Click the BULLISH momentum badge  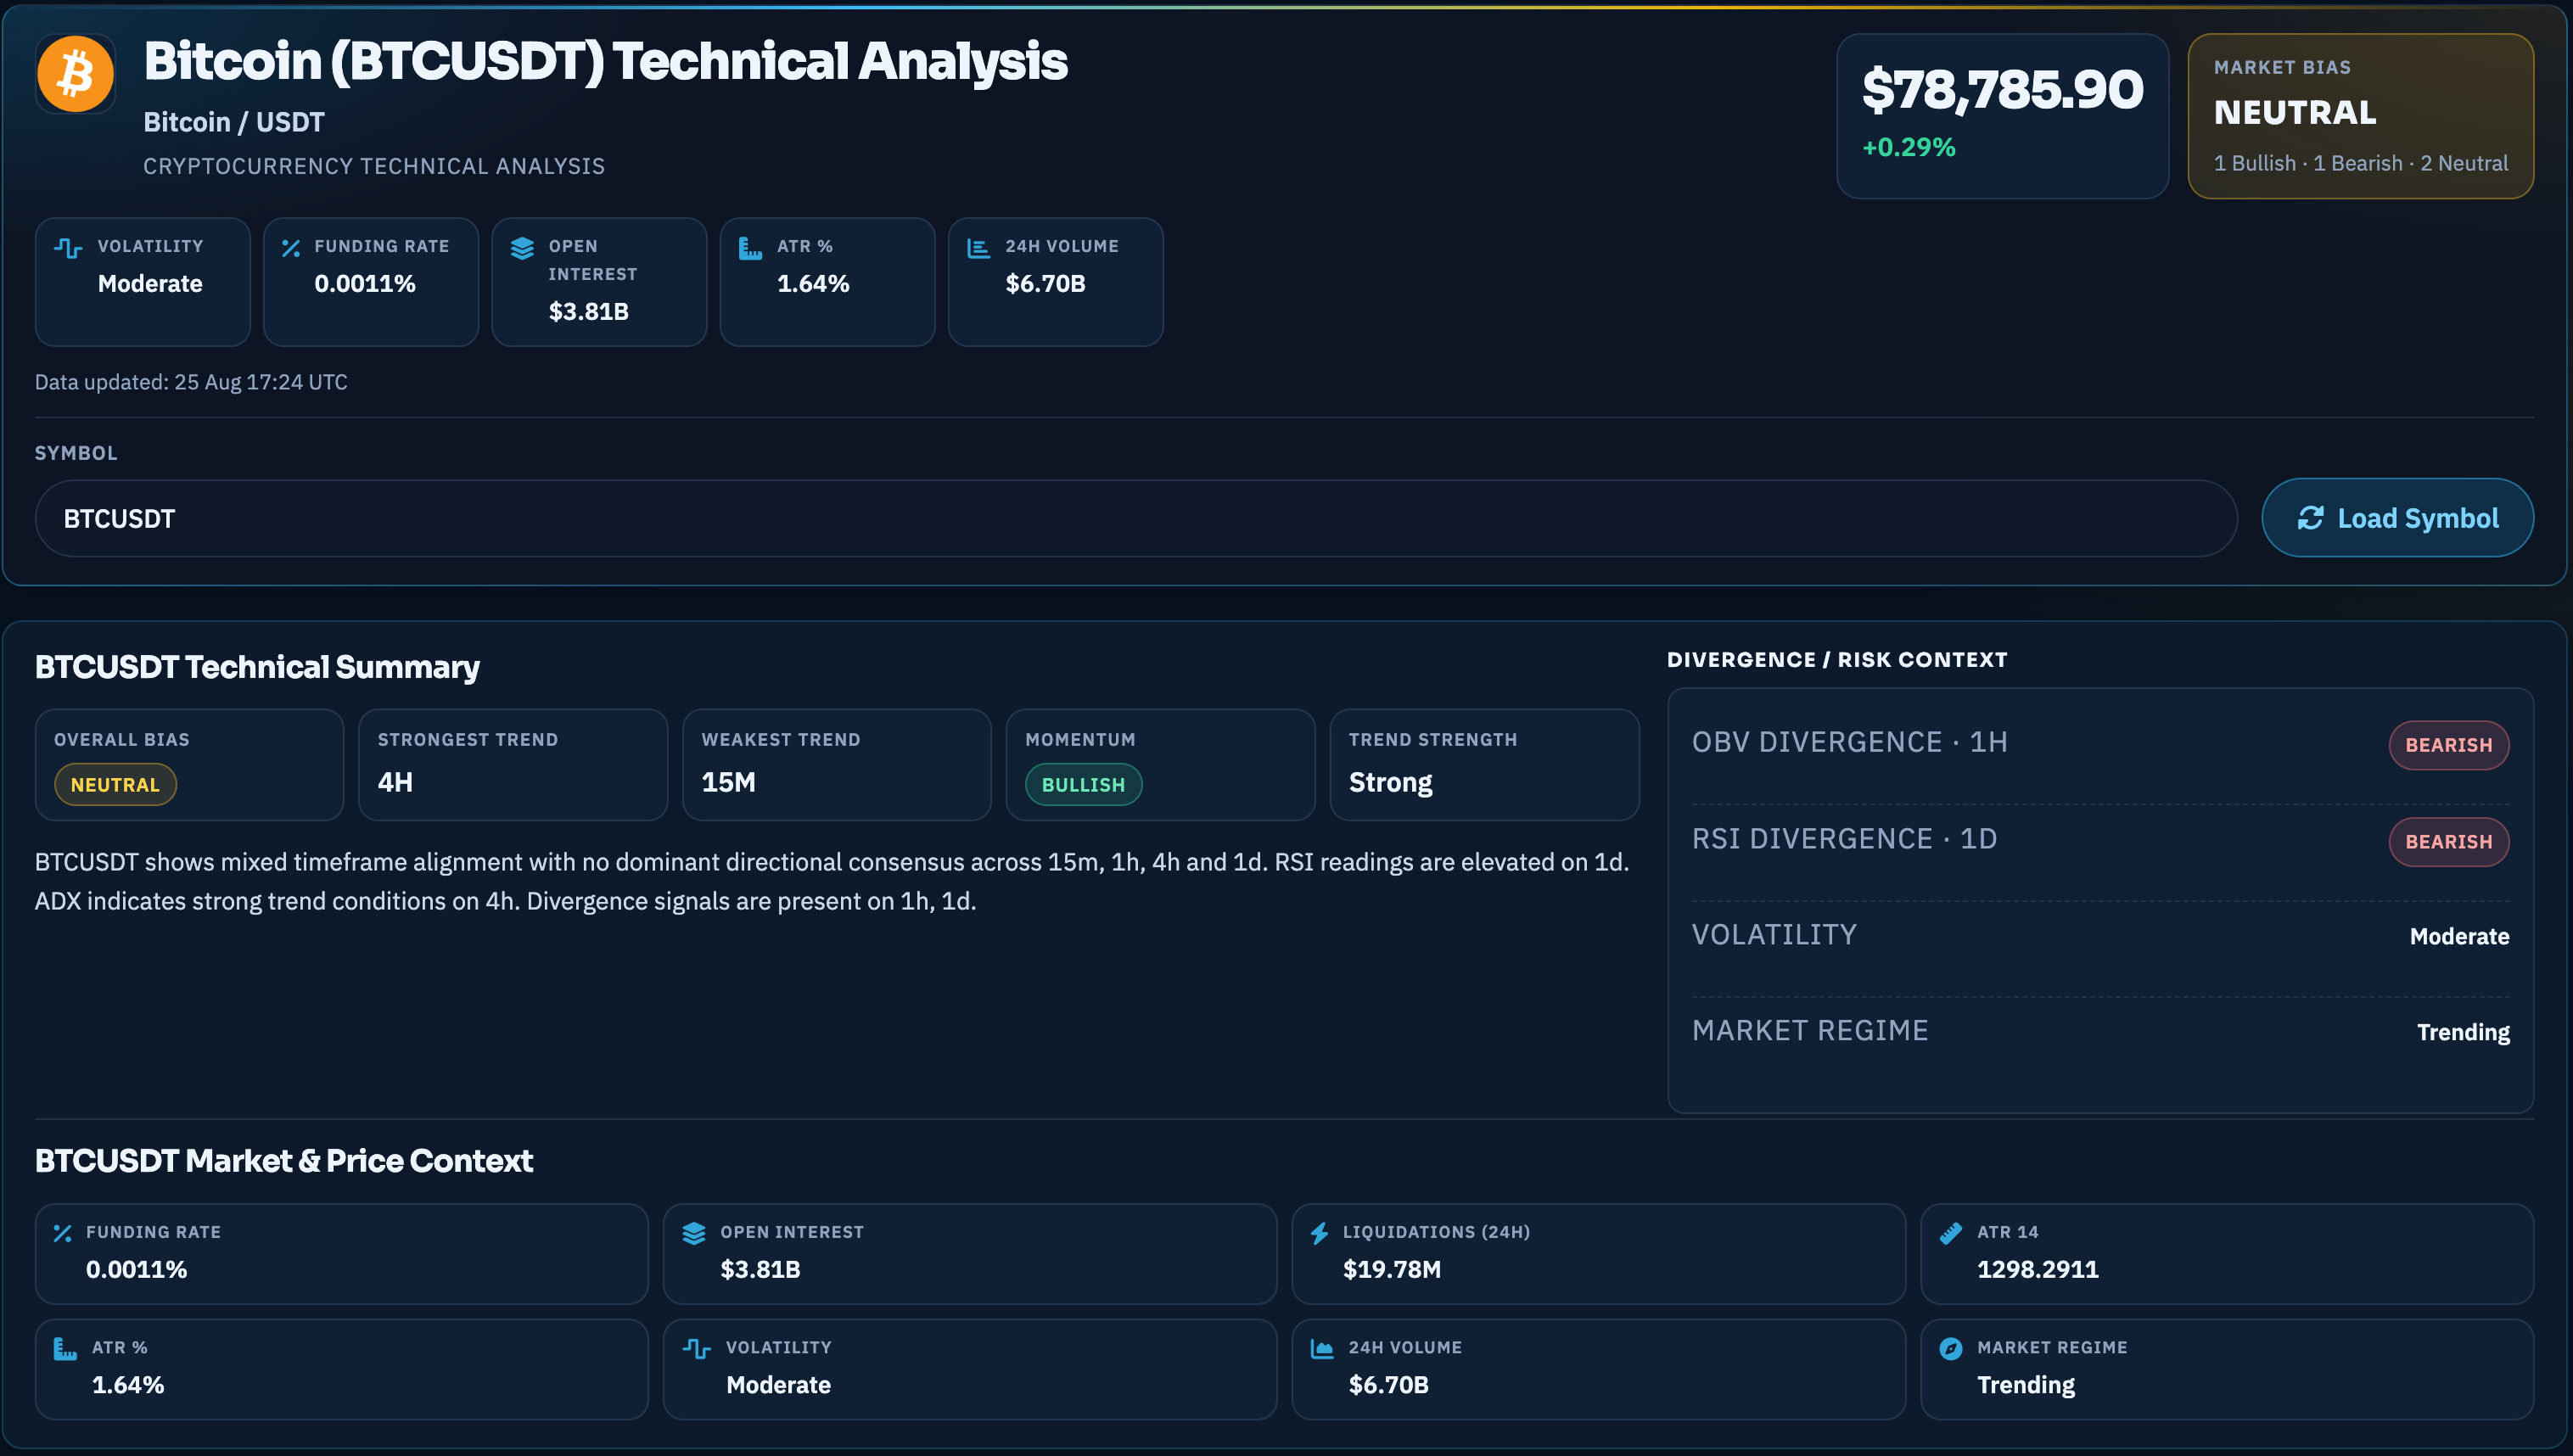pyautogui.click(x=1083, y=785)
